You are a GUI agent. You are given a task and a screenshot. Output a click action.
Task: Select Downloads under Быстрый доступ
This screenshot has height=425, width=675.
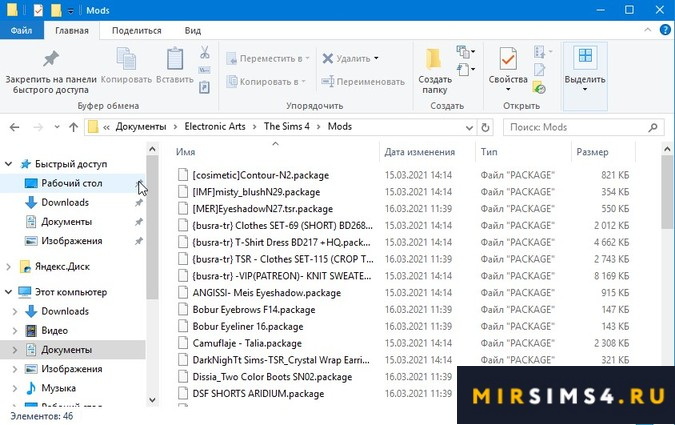click(65, 202)
